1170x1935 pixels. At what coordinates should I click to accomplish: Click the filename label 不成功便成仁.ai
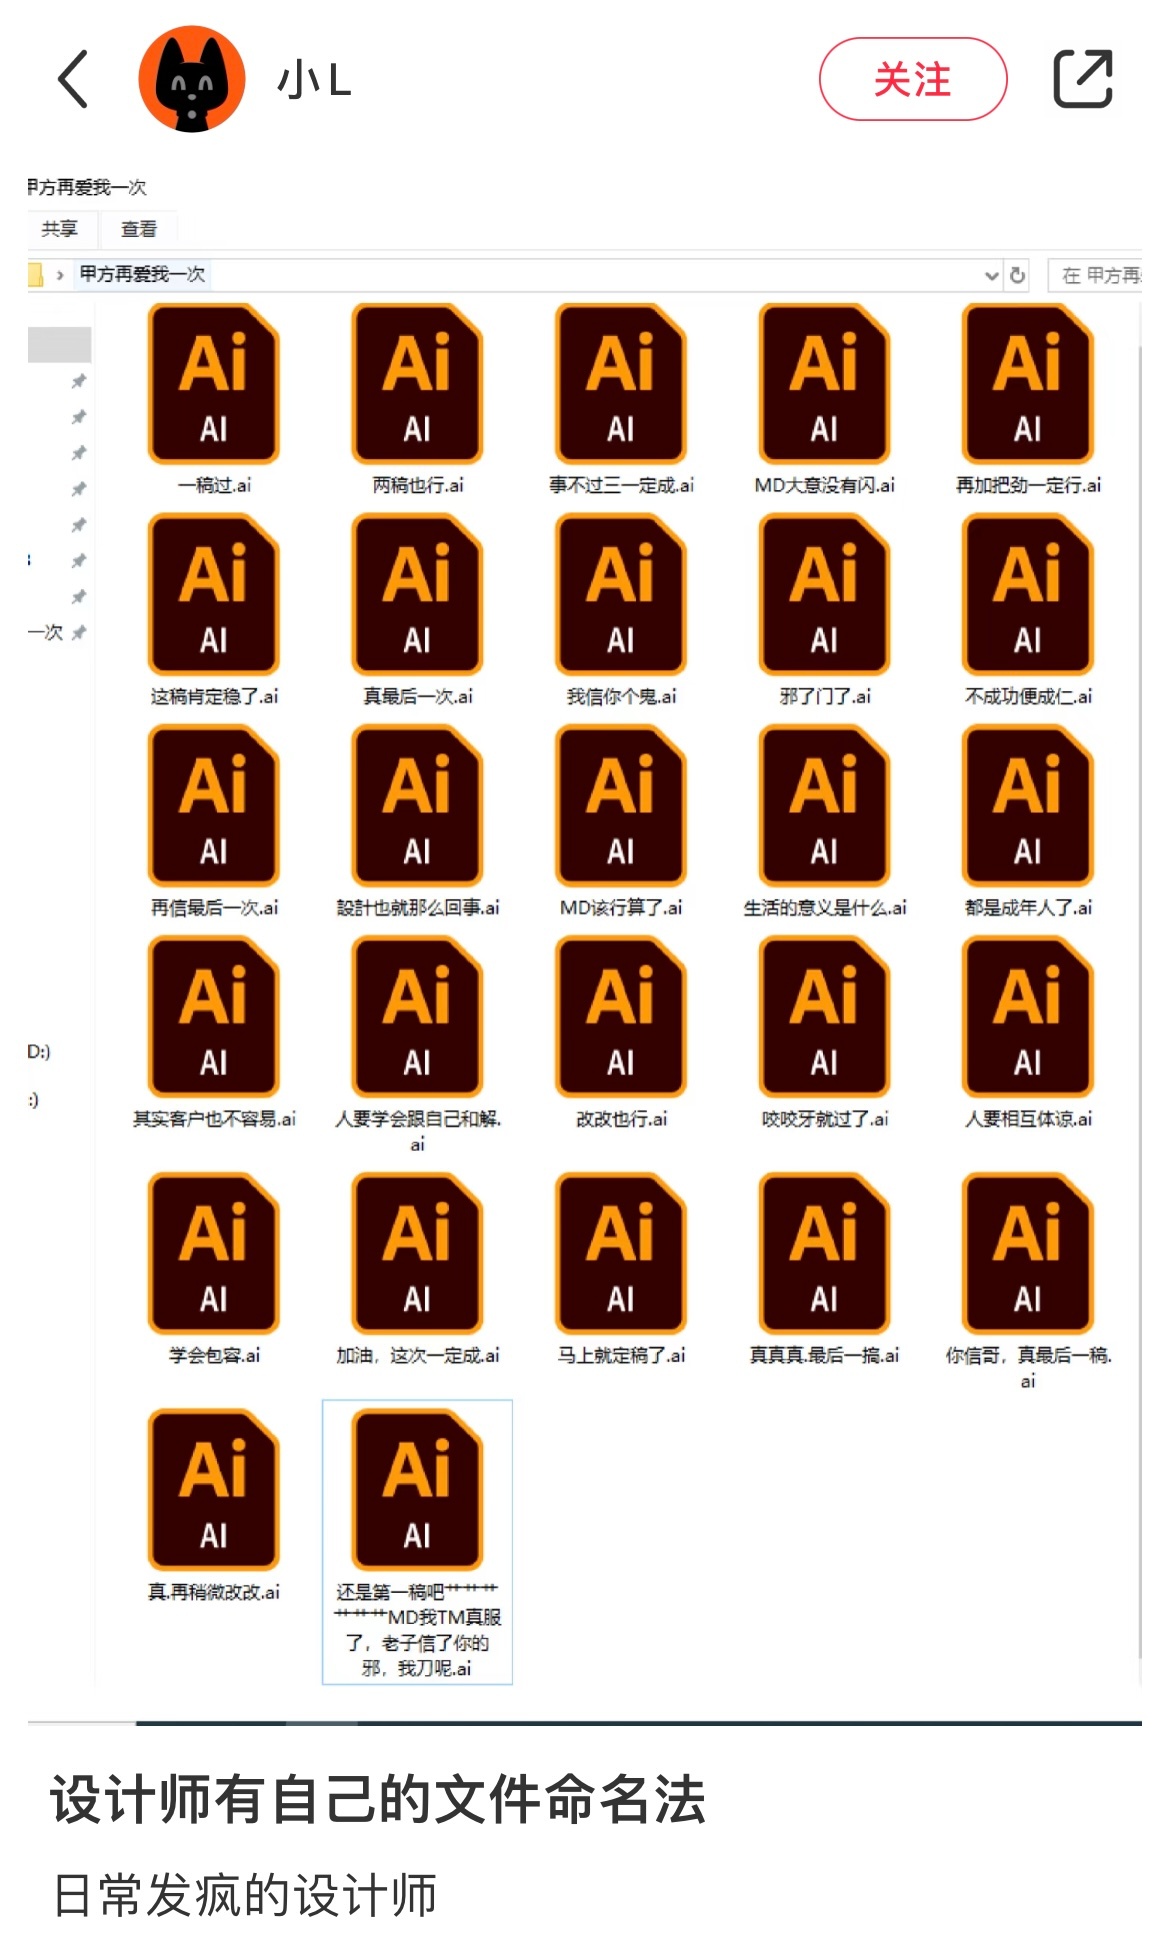1028,696
